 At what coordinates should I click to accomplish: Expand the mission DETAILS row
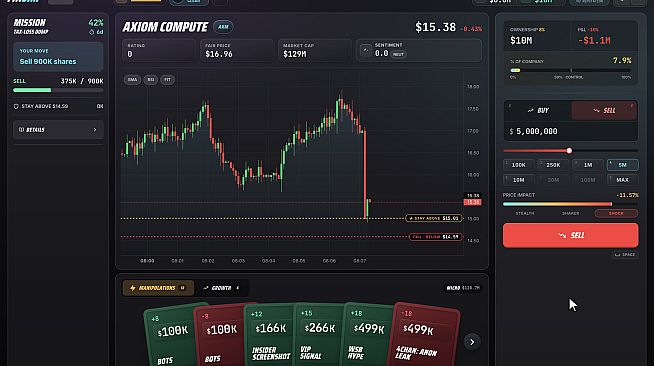(58, 130)
